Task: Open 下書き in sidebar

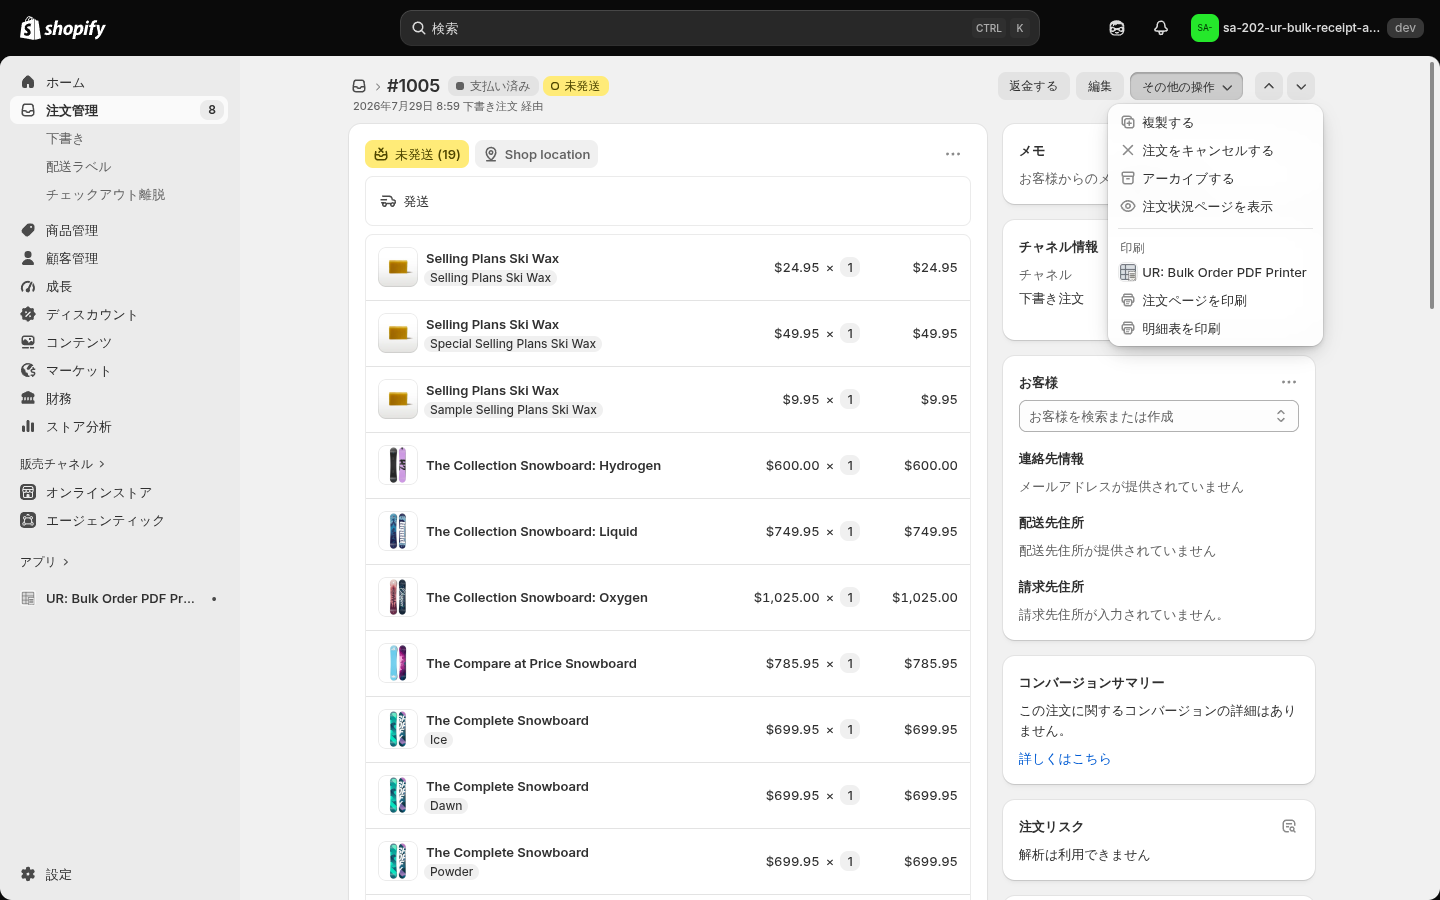Action: tap(65, 138)
